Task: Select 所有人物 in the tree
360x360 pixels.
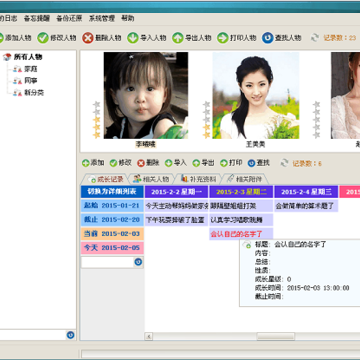Action: click(23, 57)
